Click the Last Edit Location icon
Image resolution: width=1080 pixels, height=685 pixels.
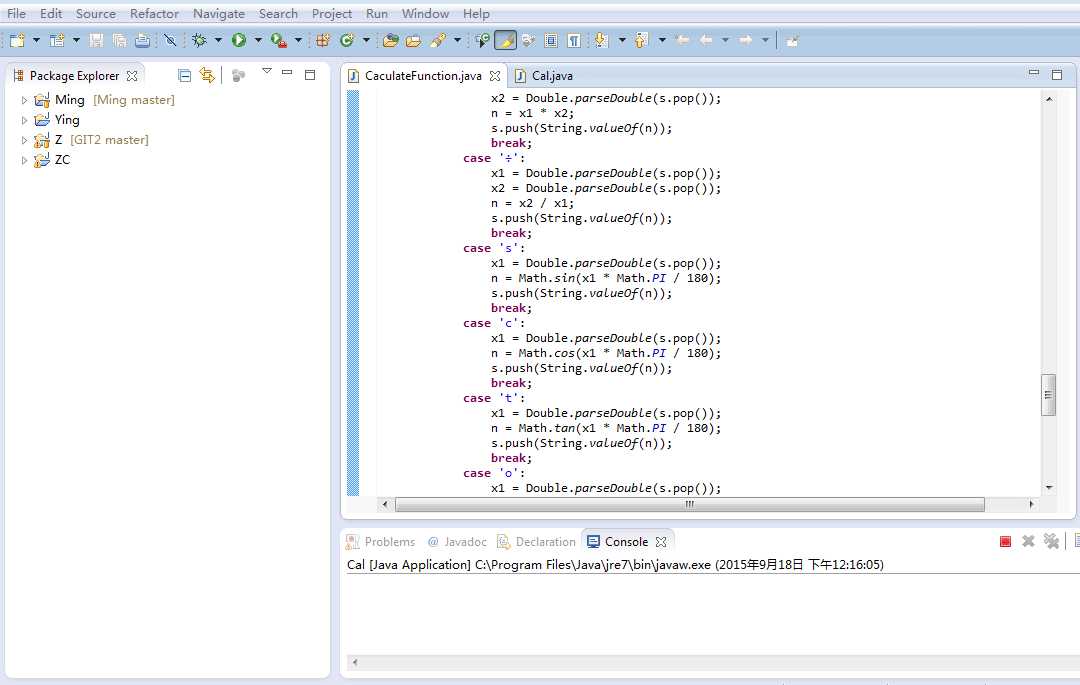[683, 41]
